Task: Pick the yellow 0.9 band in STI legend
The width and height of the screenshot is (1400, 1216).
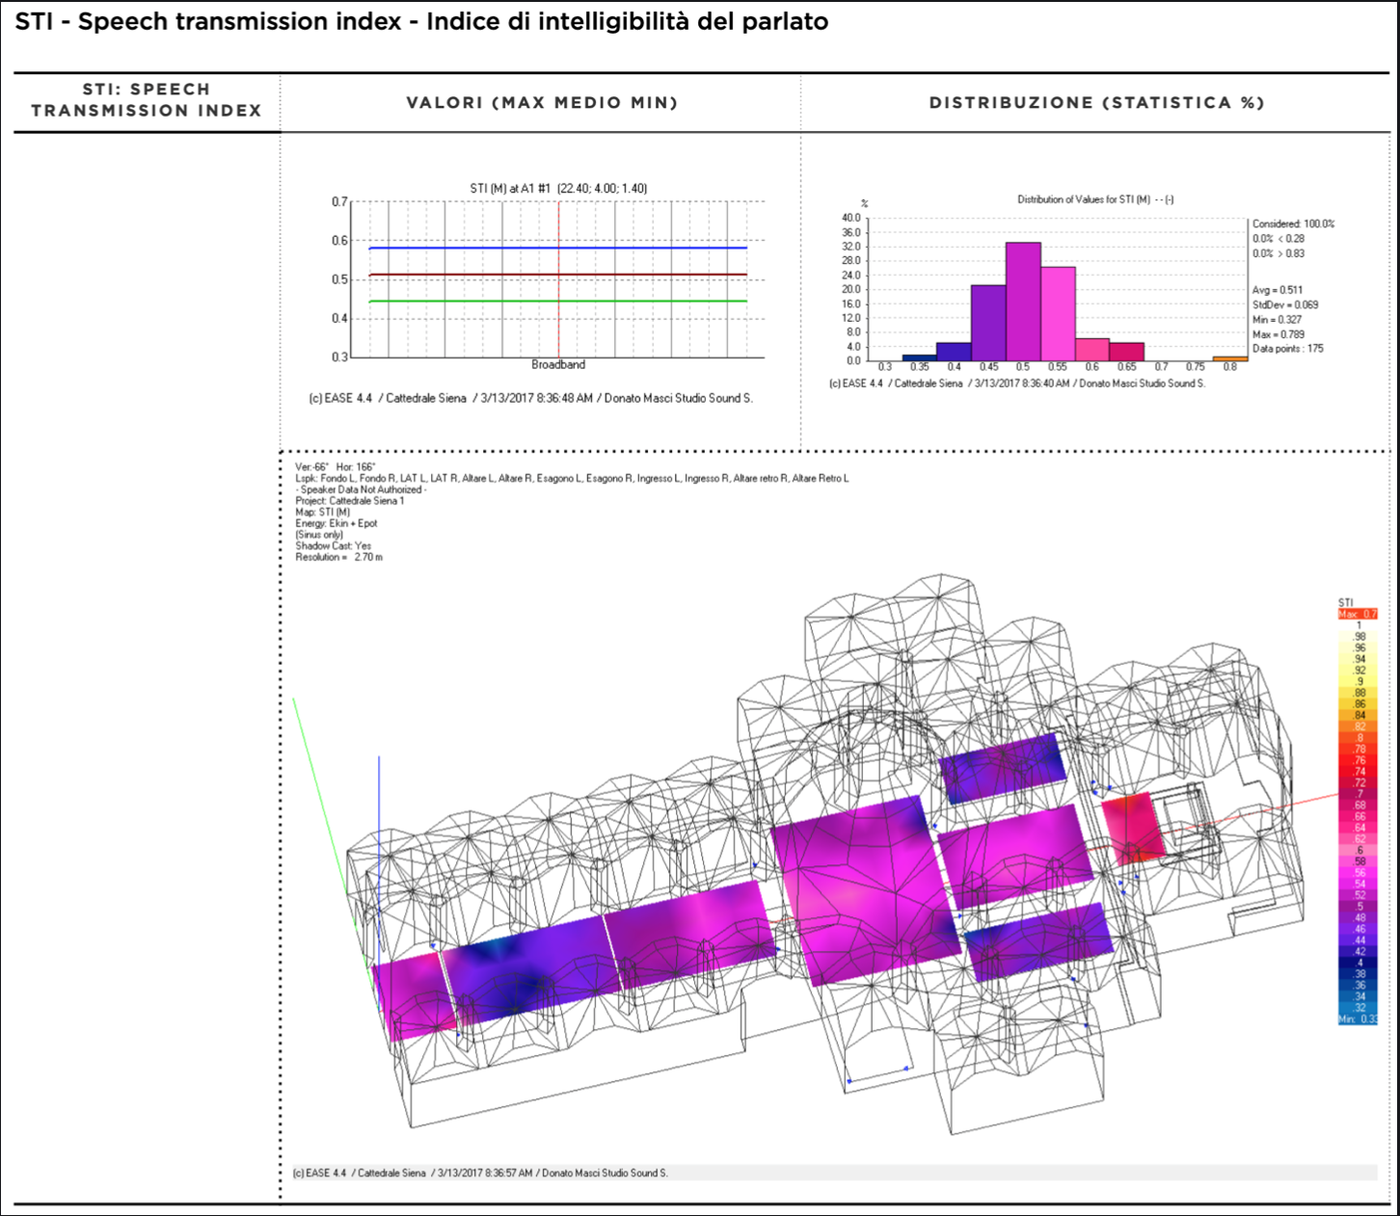Action: click(x=1358, y=681)
